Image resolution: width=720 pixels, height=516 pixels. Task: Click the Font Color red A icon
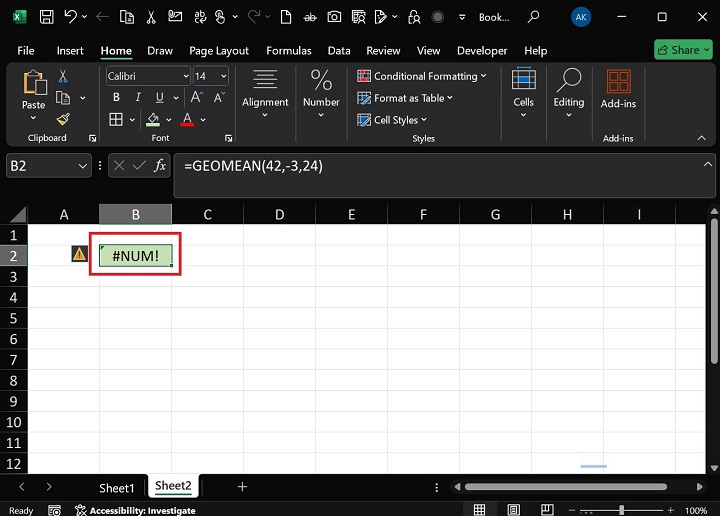(x=187, y=120)
